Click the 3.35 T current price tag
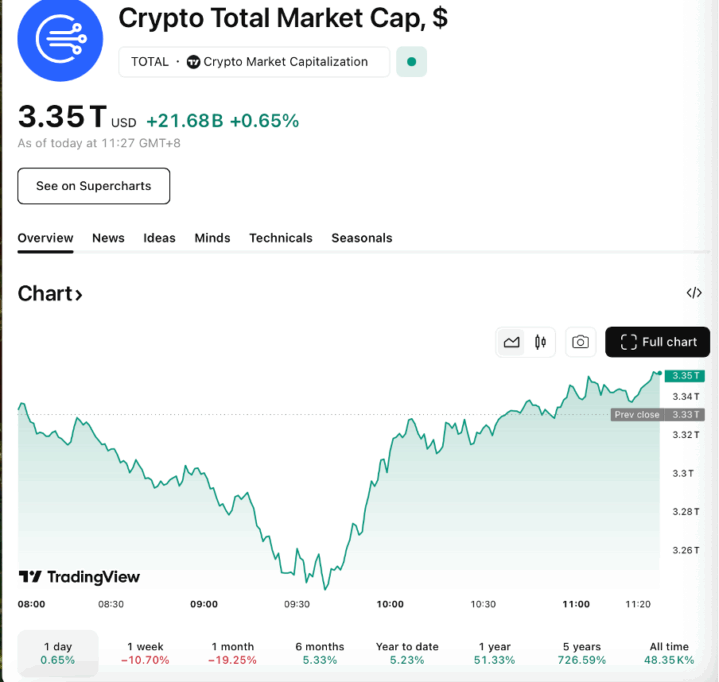This screenshot has width=719, height=682. pyautogui.click(x=685, y=376)
